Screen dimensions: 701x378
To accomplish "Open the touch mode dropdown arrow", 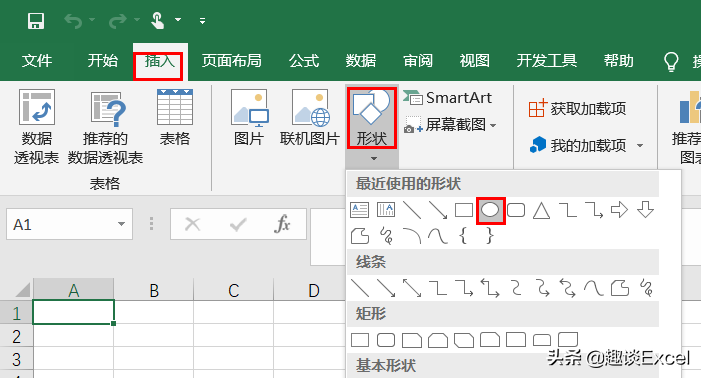I will point(178,20).
